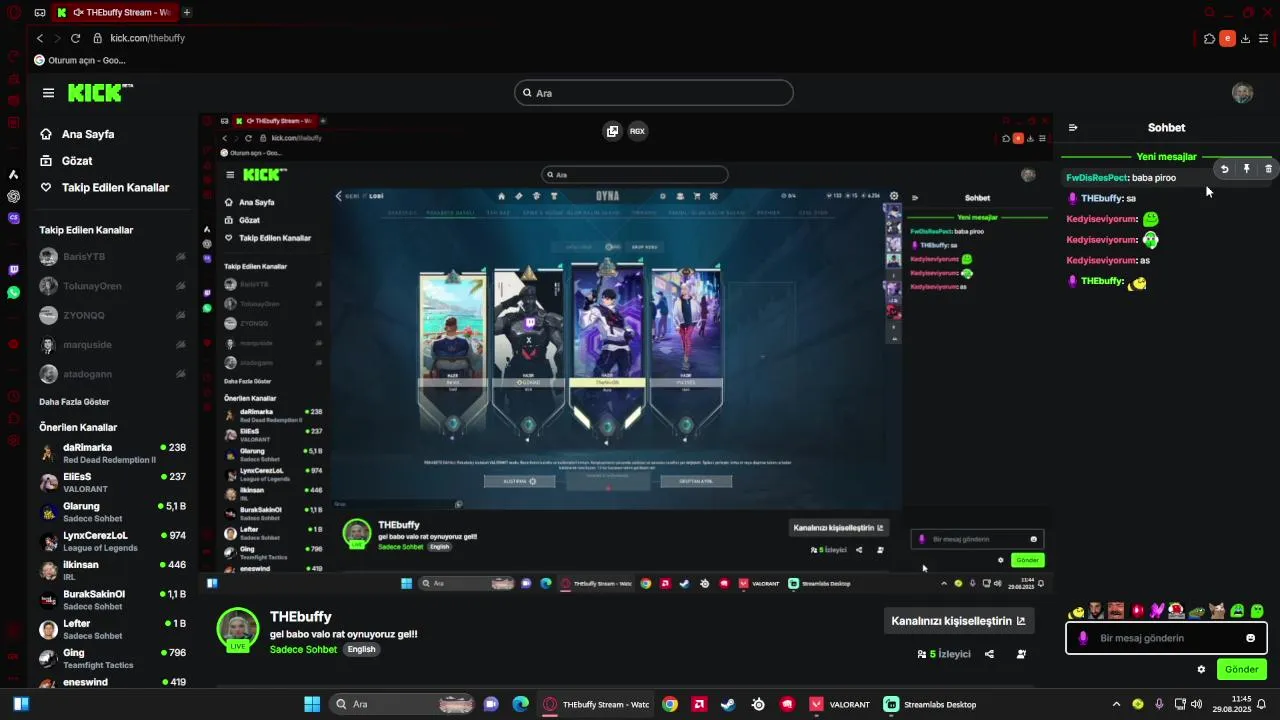Pin the baba piroo chat message
Viewport: 1280px width, 720px height.
click(1247, 169)
